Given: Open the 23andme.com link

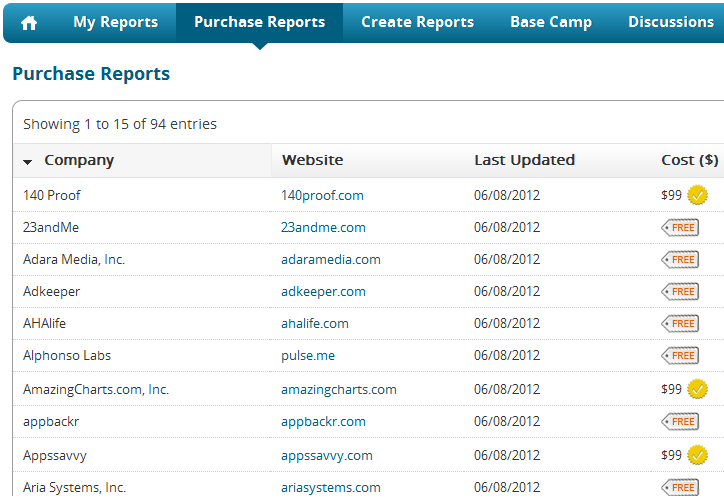Looking at the screenshot, I should [x=323, y=227].
